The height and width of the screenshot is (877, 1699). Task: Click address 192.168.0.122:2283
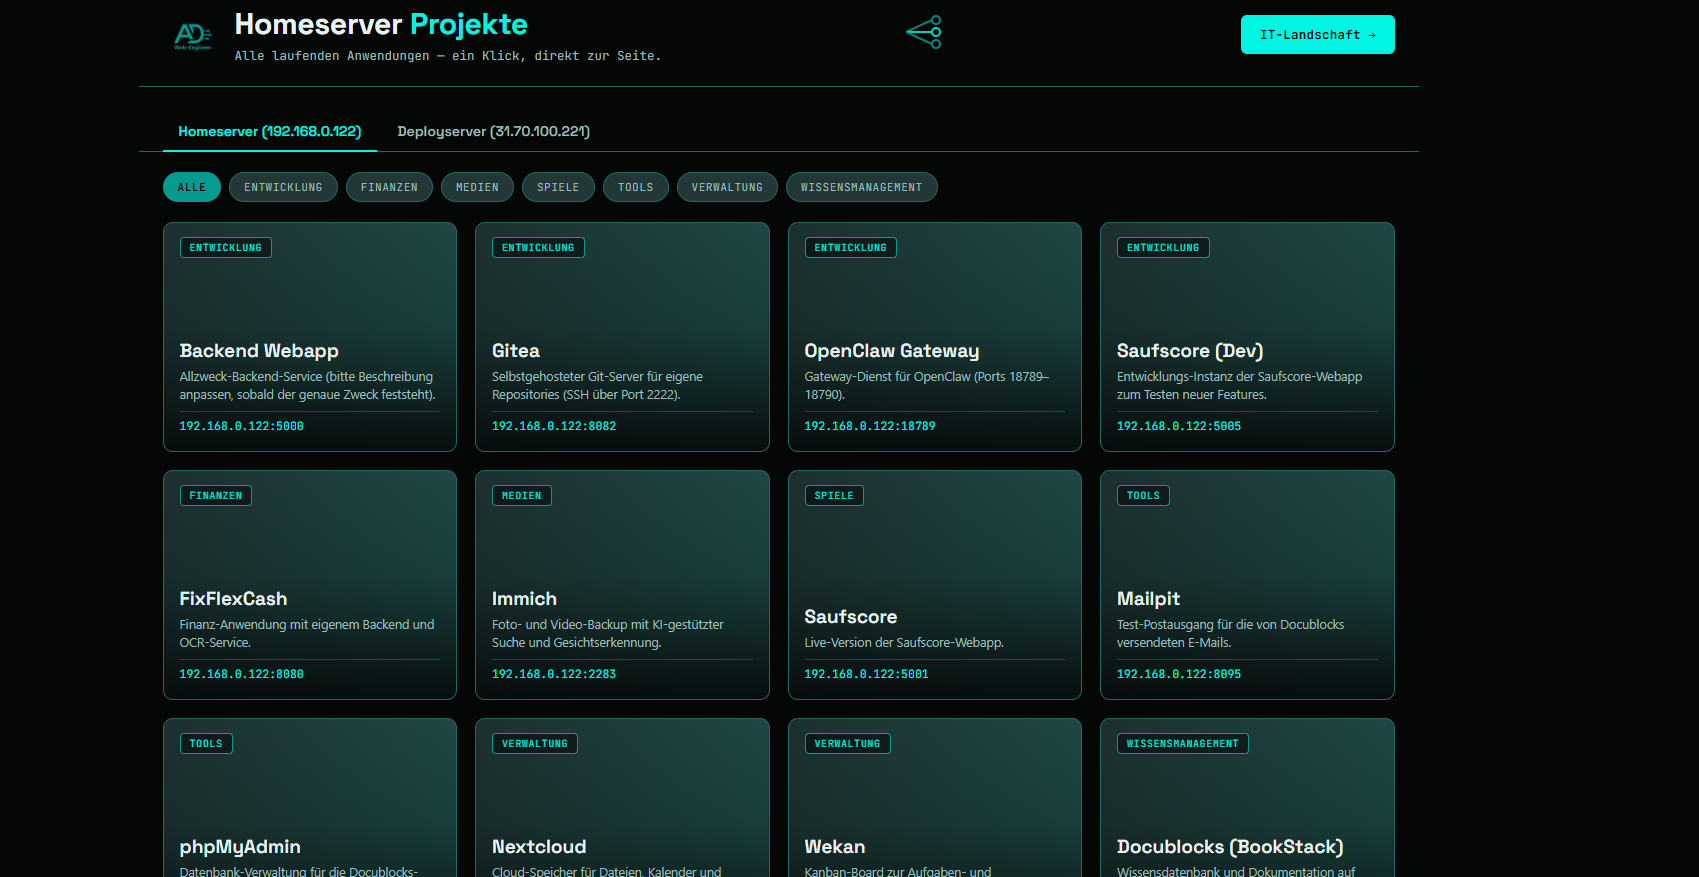point(554,674)
